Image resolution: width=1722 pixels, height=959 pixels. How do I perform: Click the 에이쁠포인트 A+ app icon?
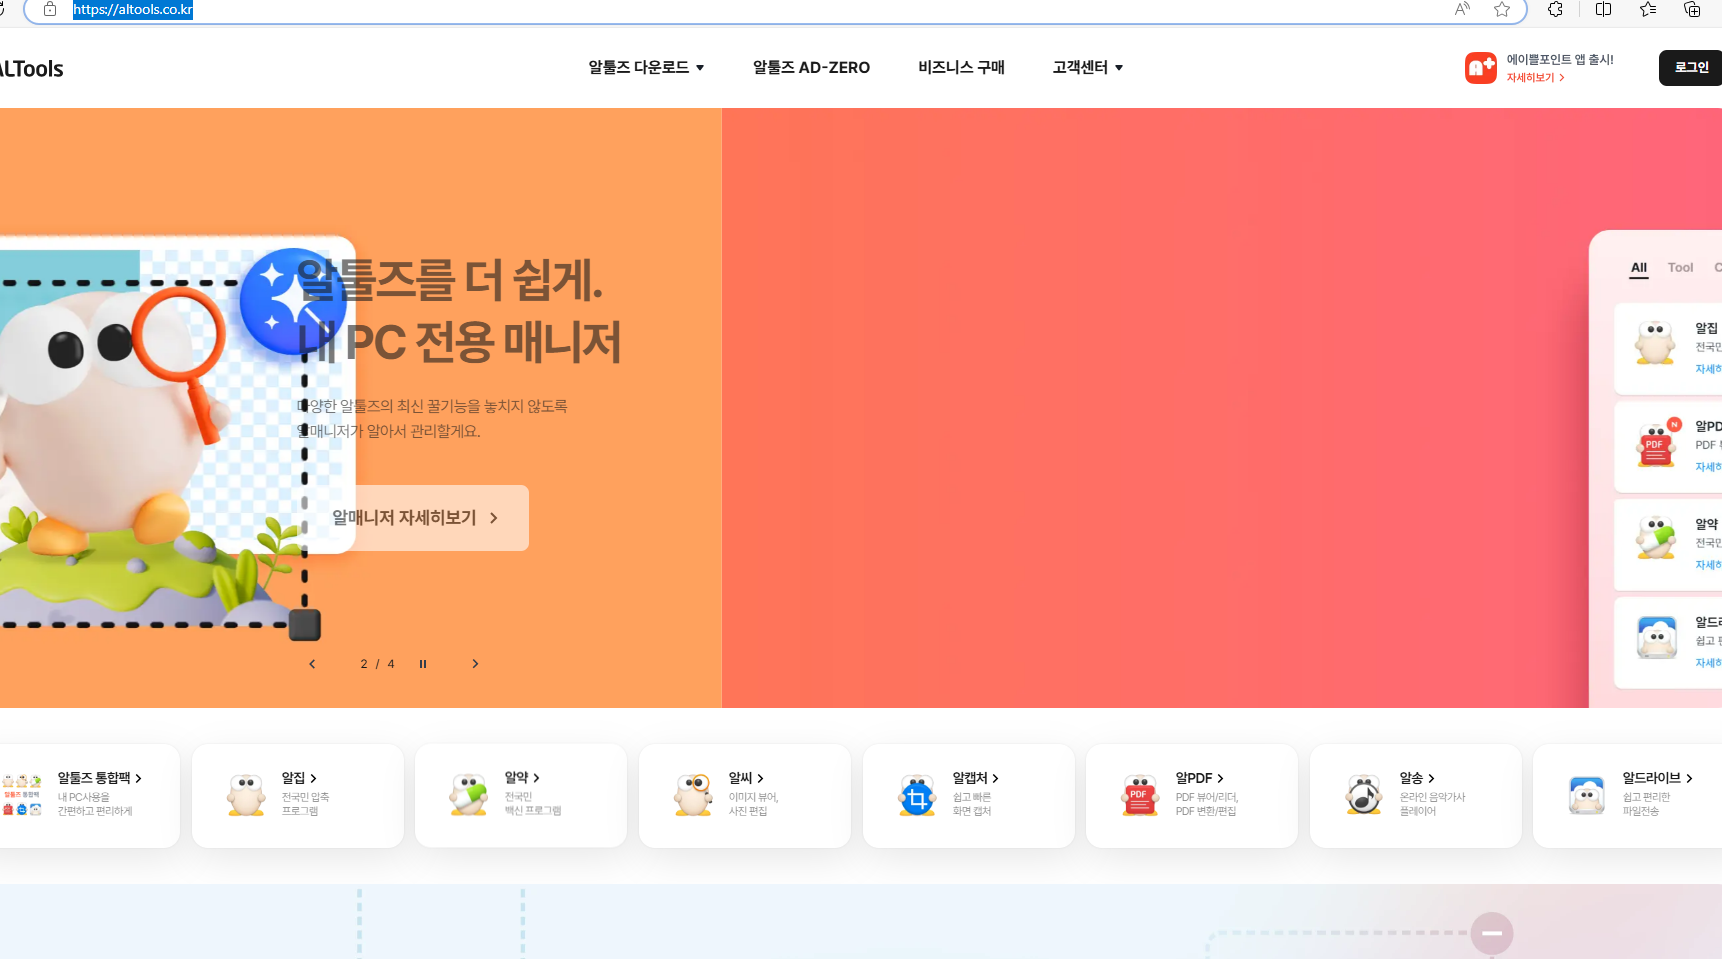click(x=1480, y=67)
